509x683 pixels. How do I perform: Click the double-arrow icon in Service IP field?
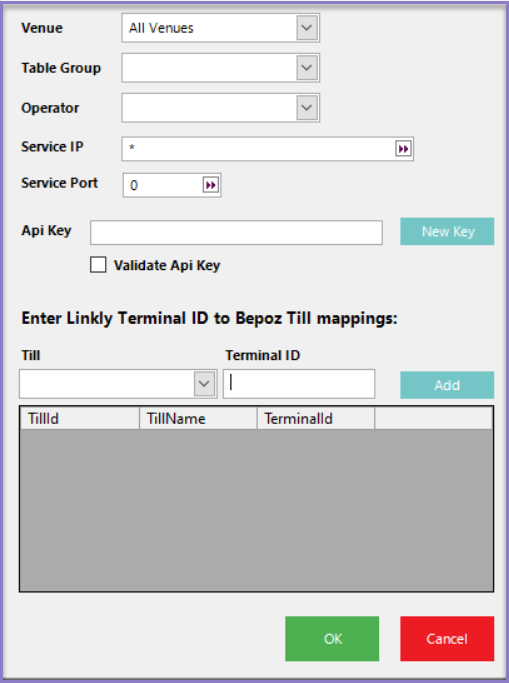tap(403, 149)
